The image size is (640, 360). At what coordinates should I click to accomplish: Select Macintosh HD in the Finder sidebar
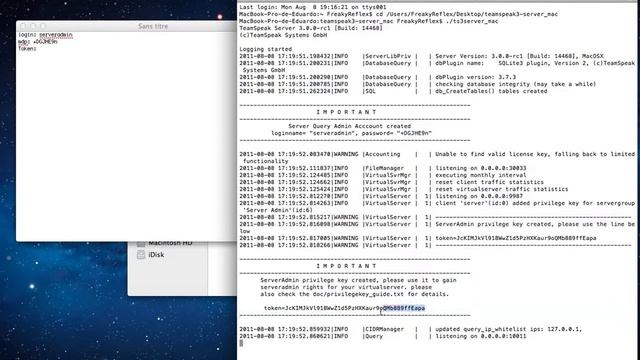tap(170, 243)
